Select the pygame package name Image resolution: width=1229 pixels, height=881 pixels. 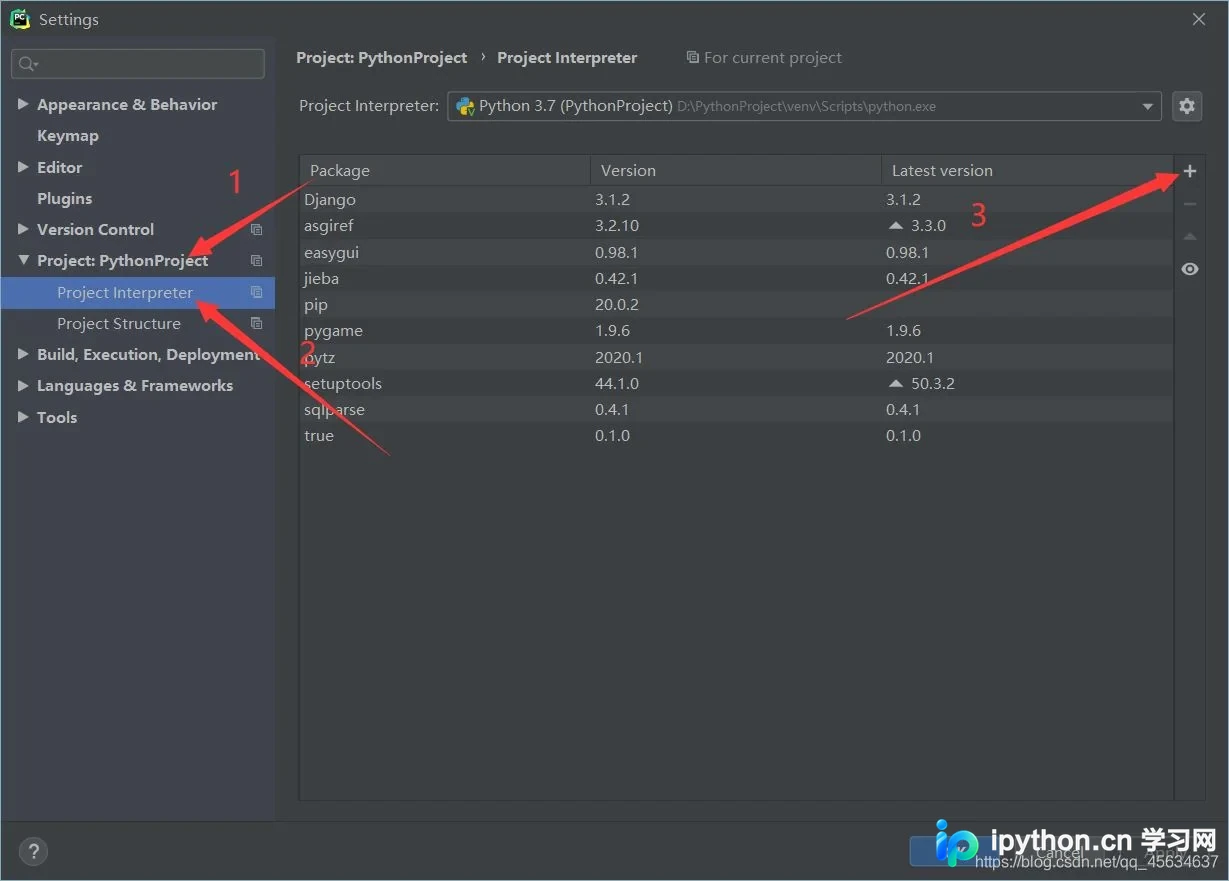click(x=333, y=331)
